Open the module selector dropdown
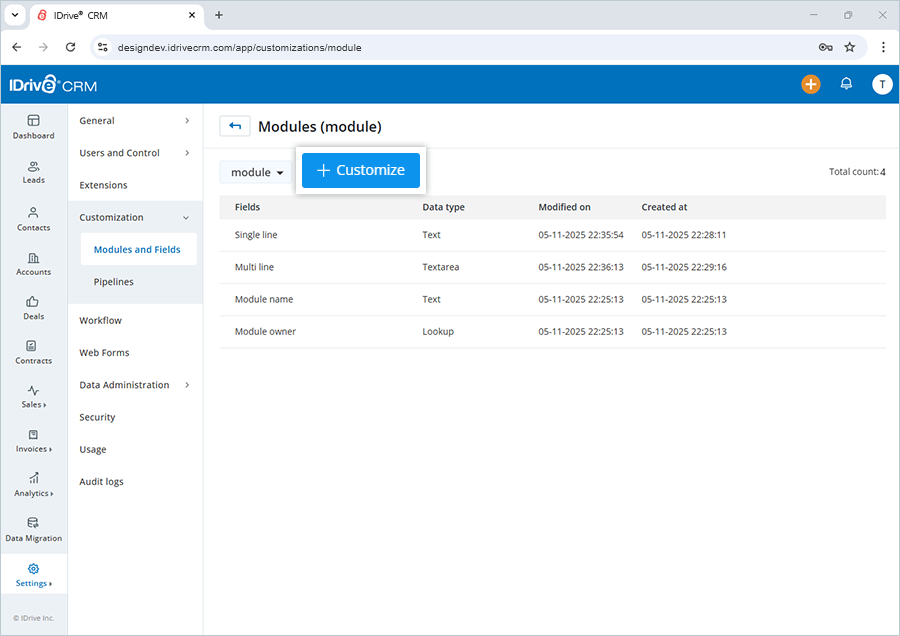The height and width of the screenshot is (636, 900). tap(256, 171)
